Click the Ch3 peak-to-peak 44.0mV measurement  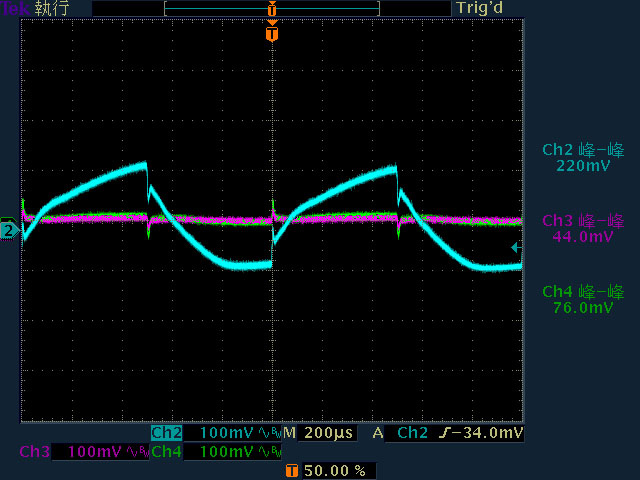click(x=583, y=228)
